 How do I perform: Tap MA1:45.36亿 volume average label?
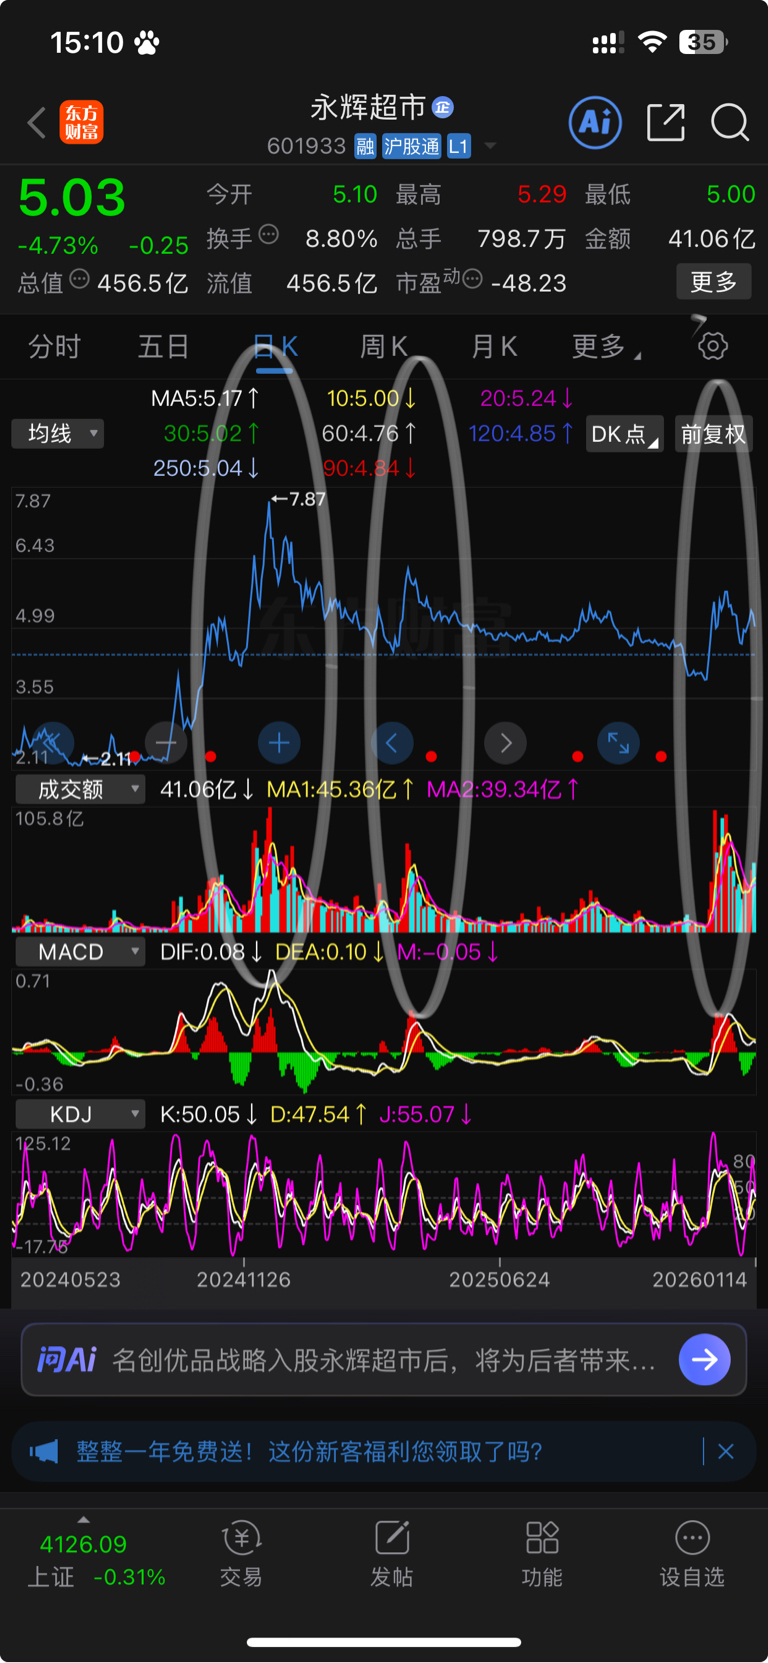click(x=340, y=789)
